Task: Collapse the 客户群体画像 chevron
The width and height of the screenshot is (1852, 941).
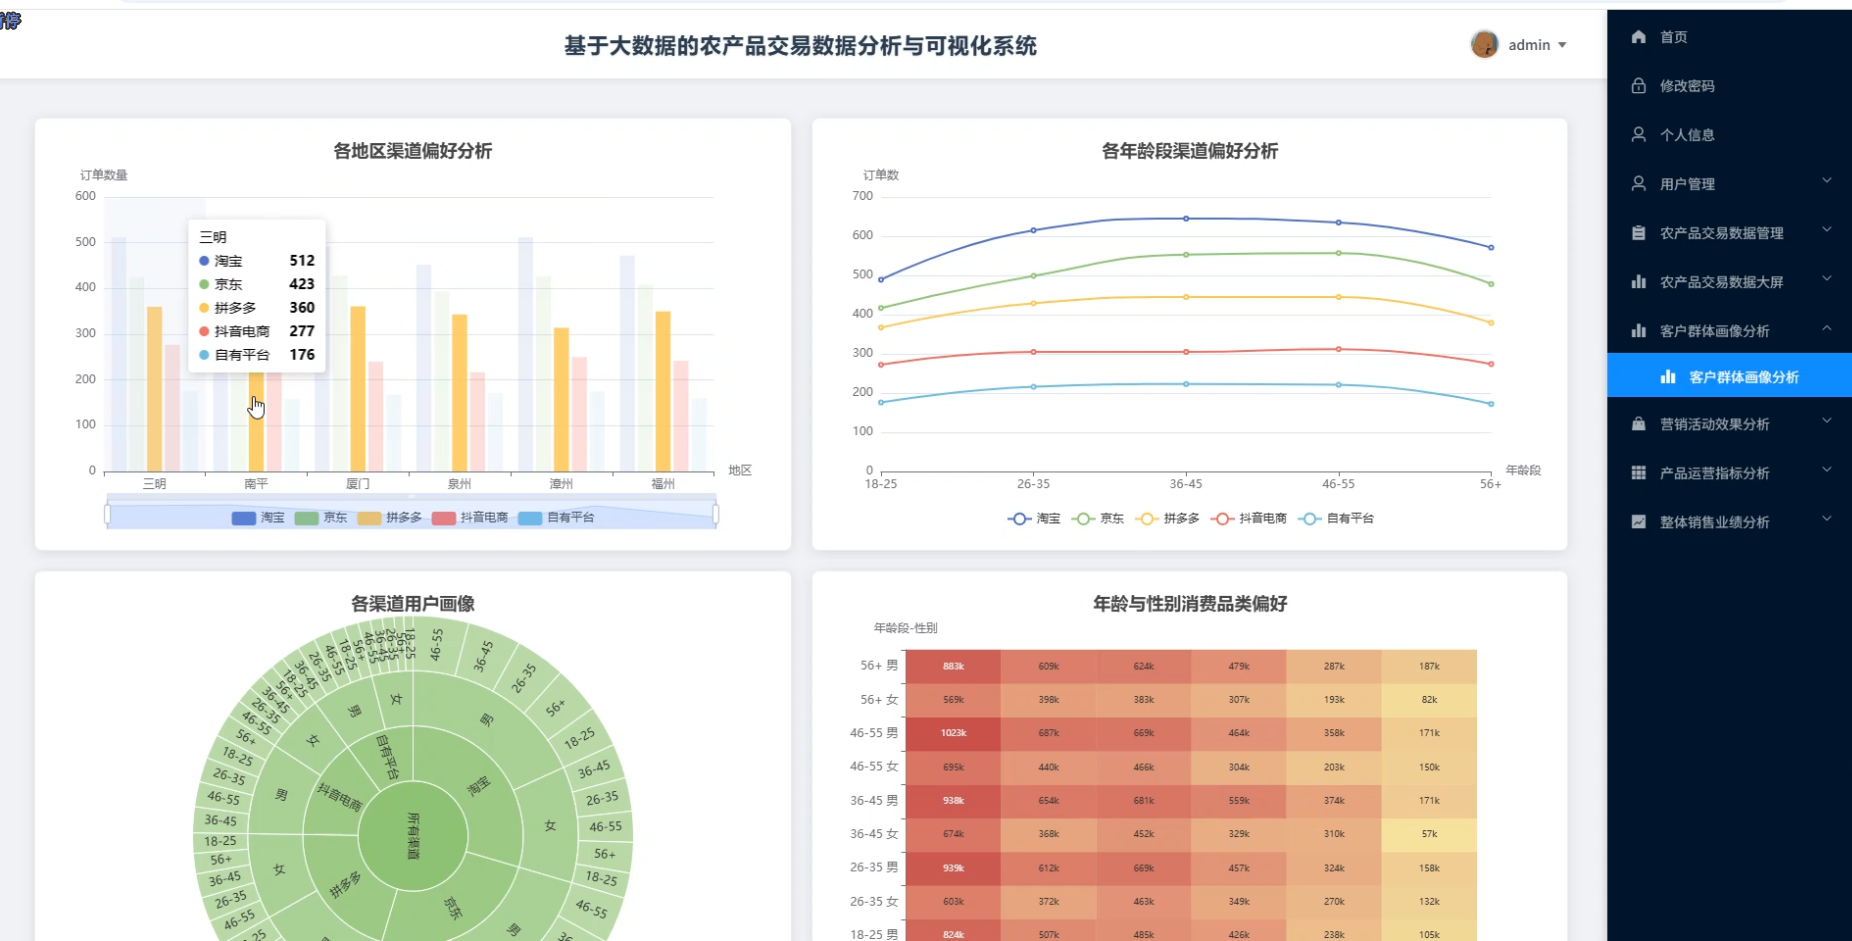Action: (x=1827, y=328)
